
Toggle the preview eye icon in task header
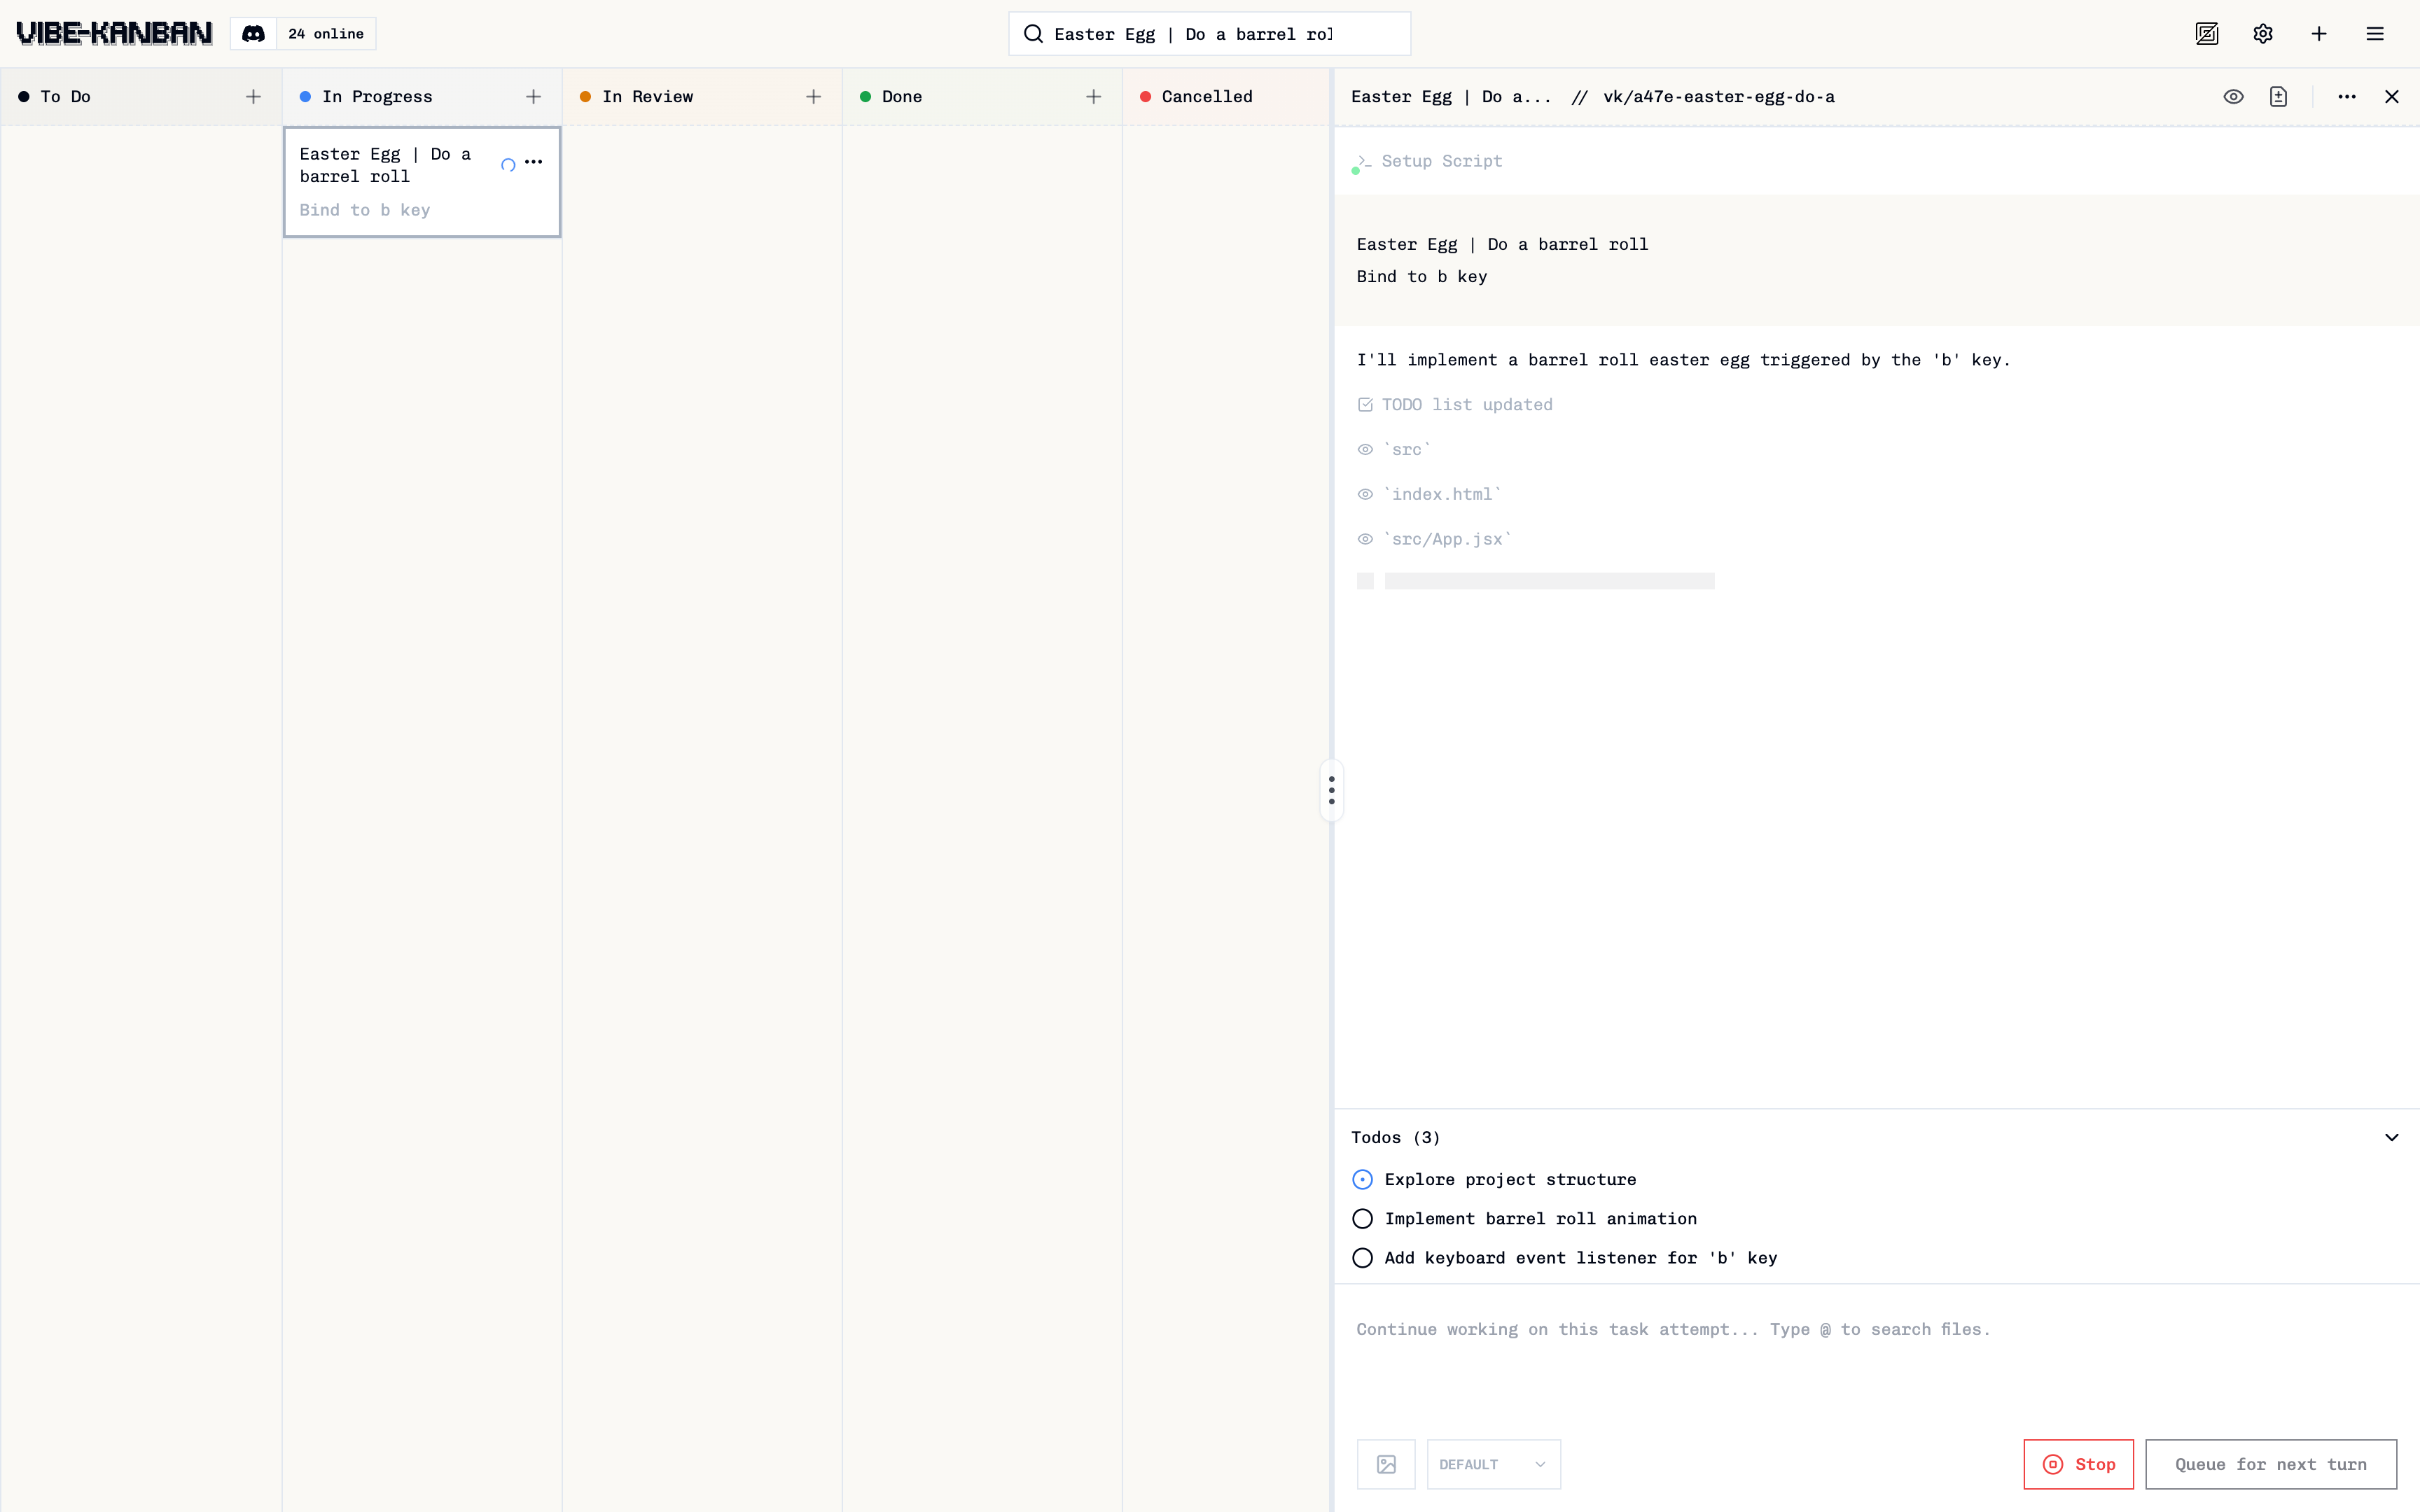tap(2233, 97)
